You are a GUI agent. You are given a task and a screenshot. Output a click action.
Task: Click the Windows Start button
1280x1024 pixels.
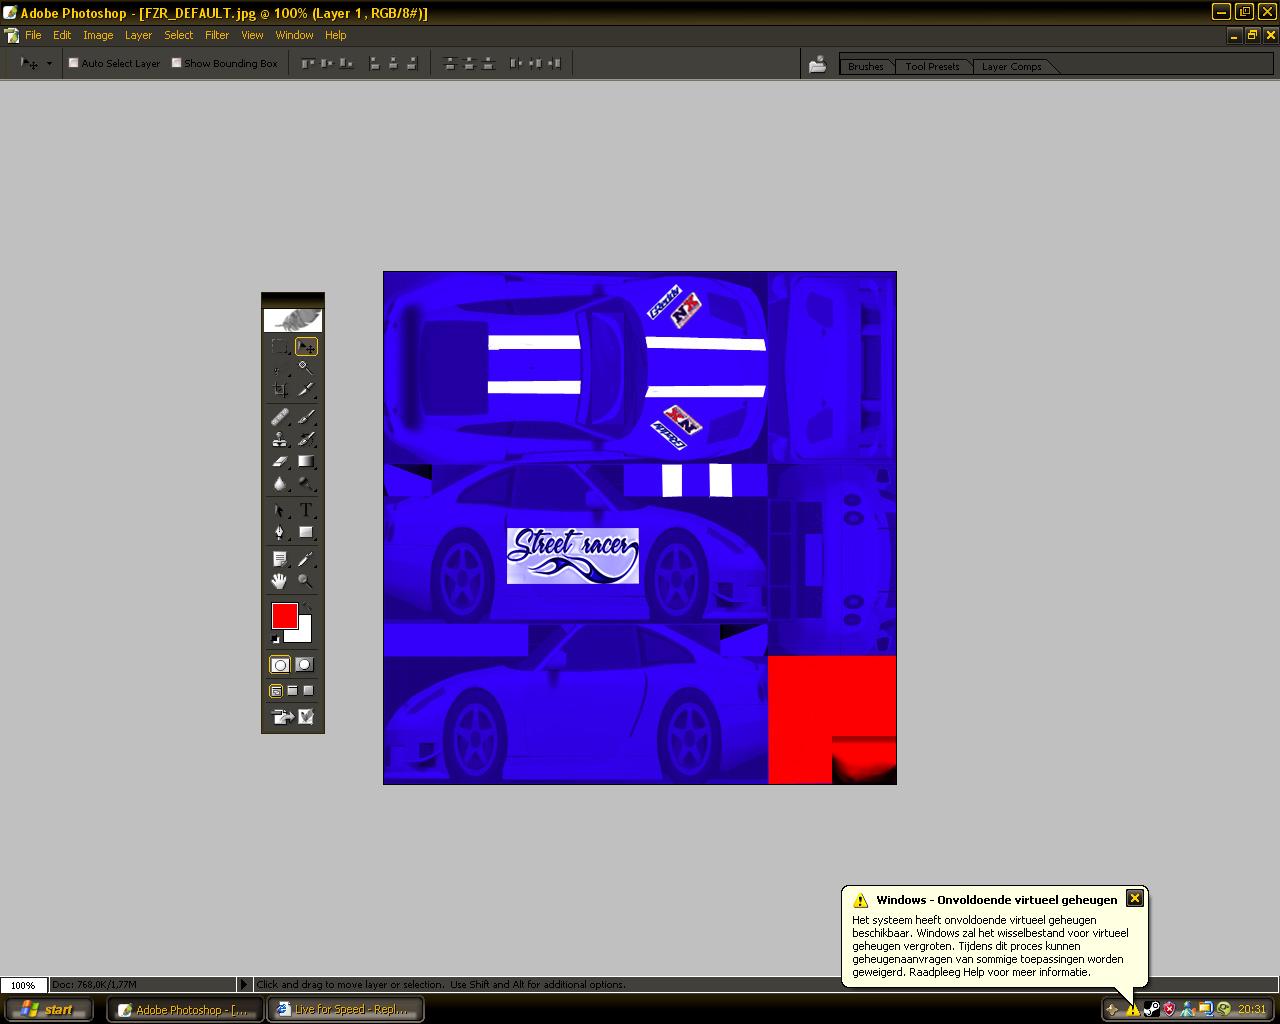tap(48, 1010)
